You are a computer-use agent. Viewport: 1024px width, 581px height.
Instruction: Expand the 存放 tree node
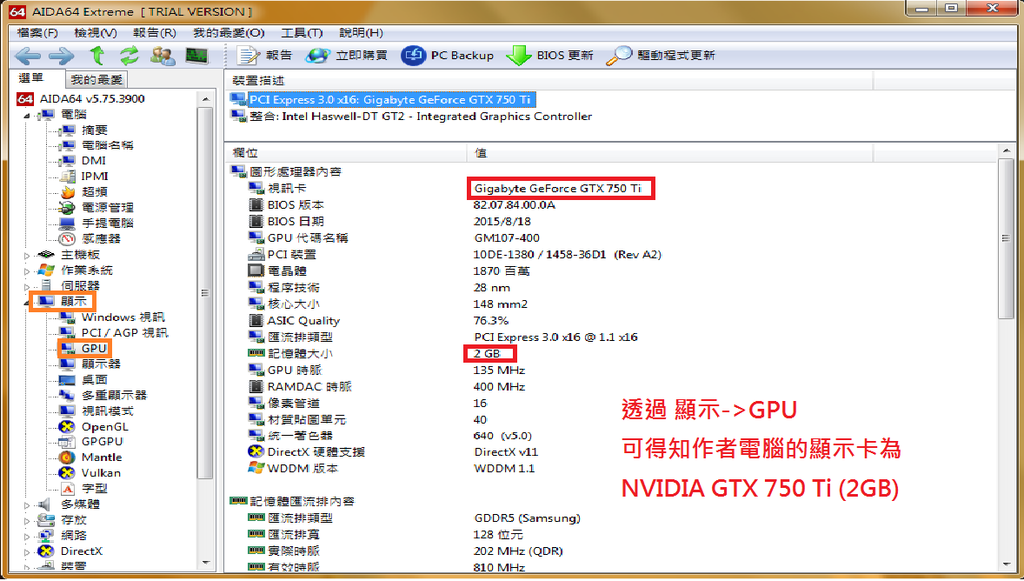coord(27,520)
